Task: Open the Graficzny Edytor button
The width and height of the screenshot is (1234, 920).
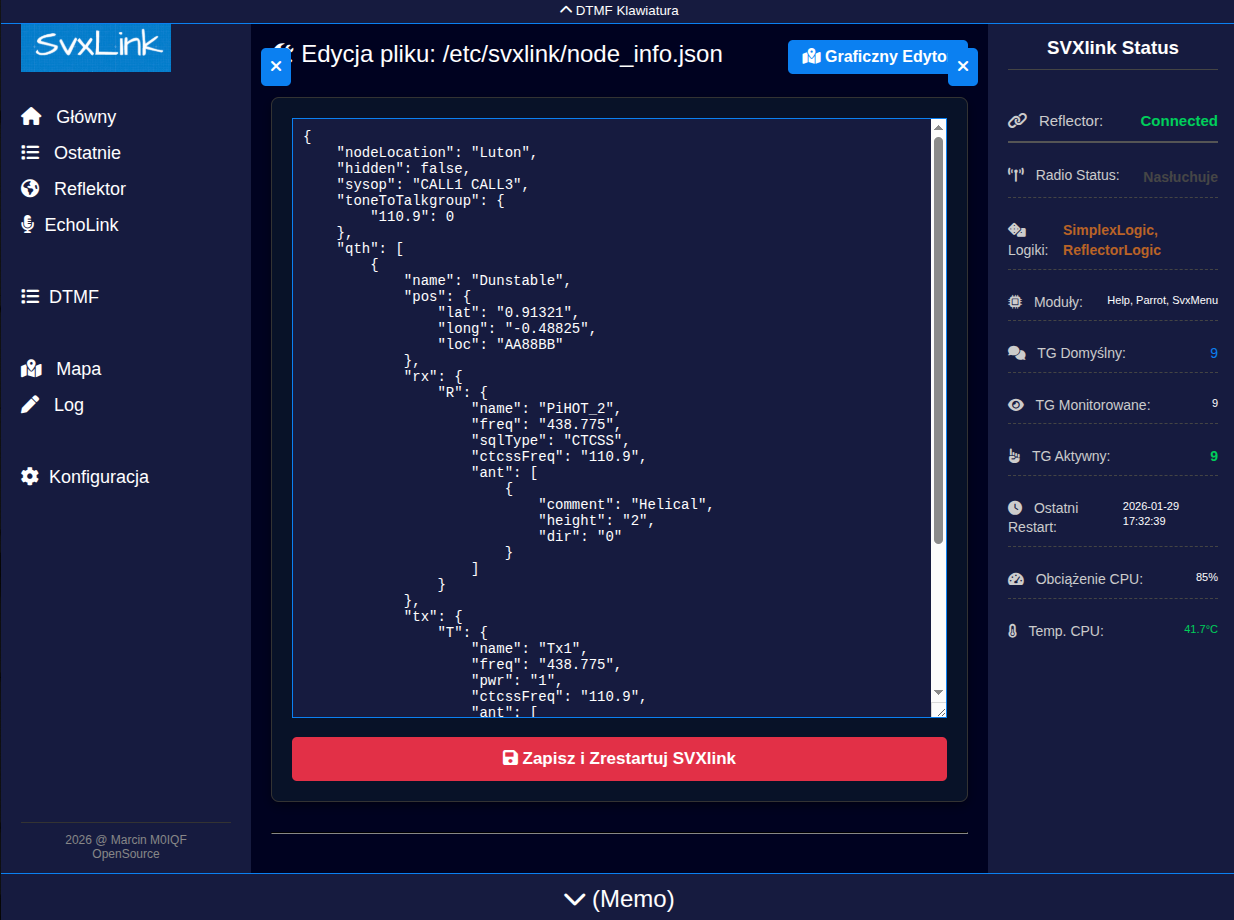Action: coord(876,57)
